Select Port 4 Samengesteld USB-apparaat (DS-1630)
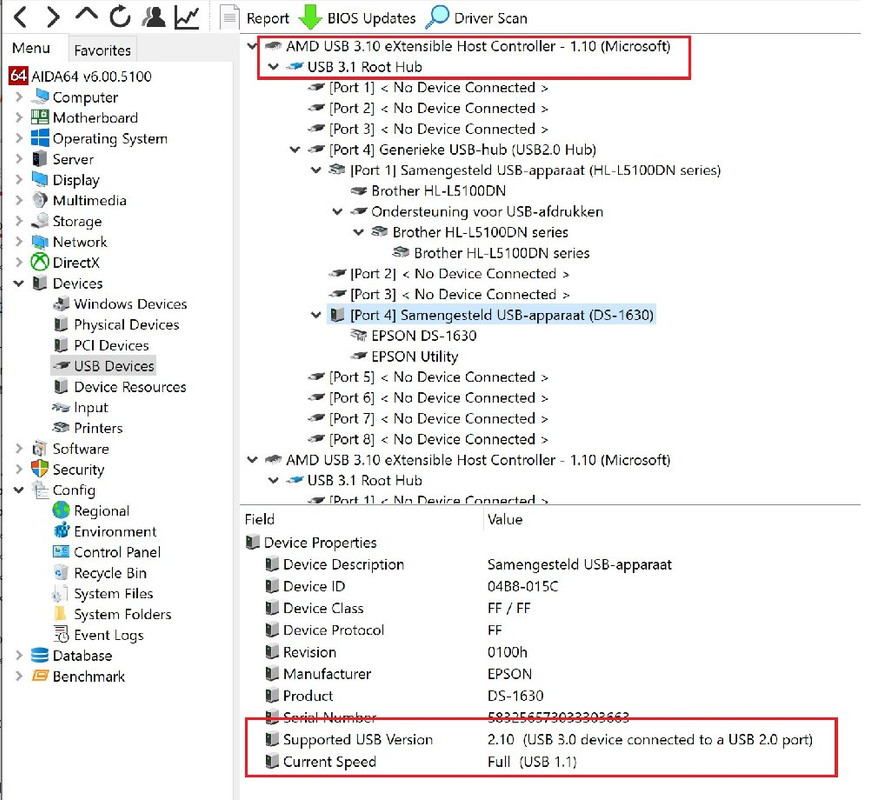Screen dimensions: 890x800 502,315
